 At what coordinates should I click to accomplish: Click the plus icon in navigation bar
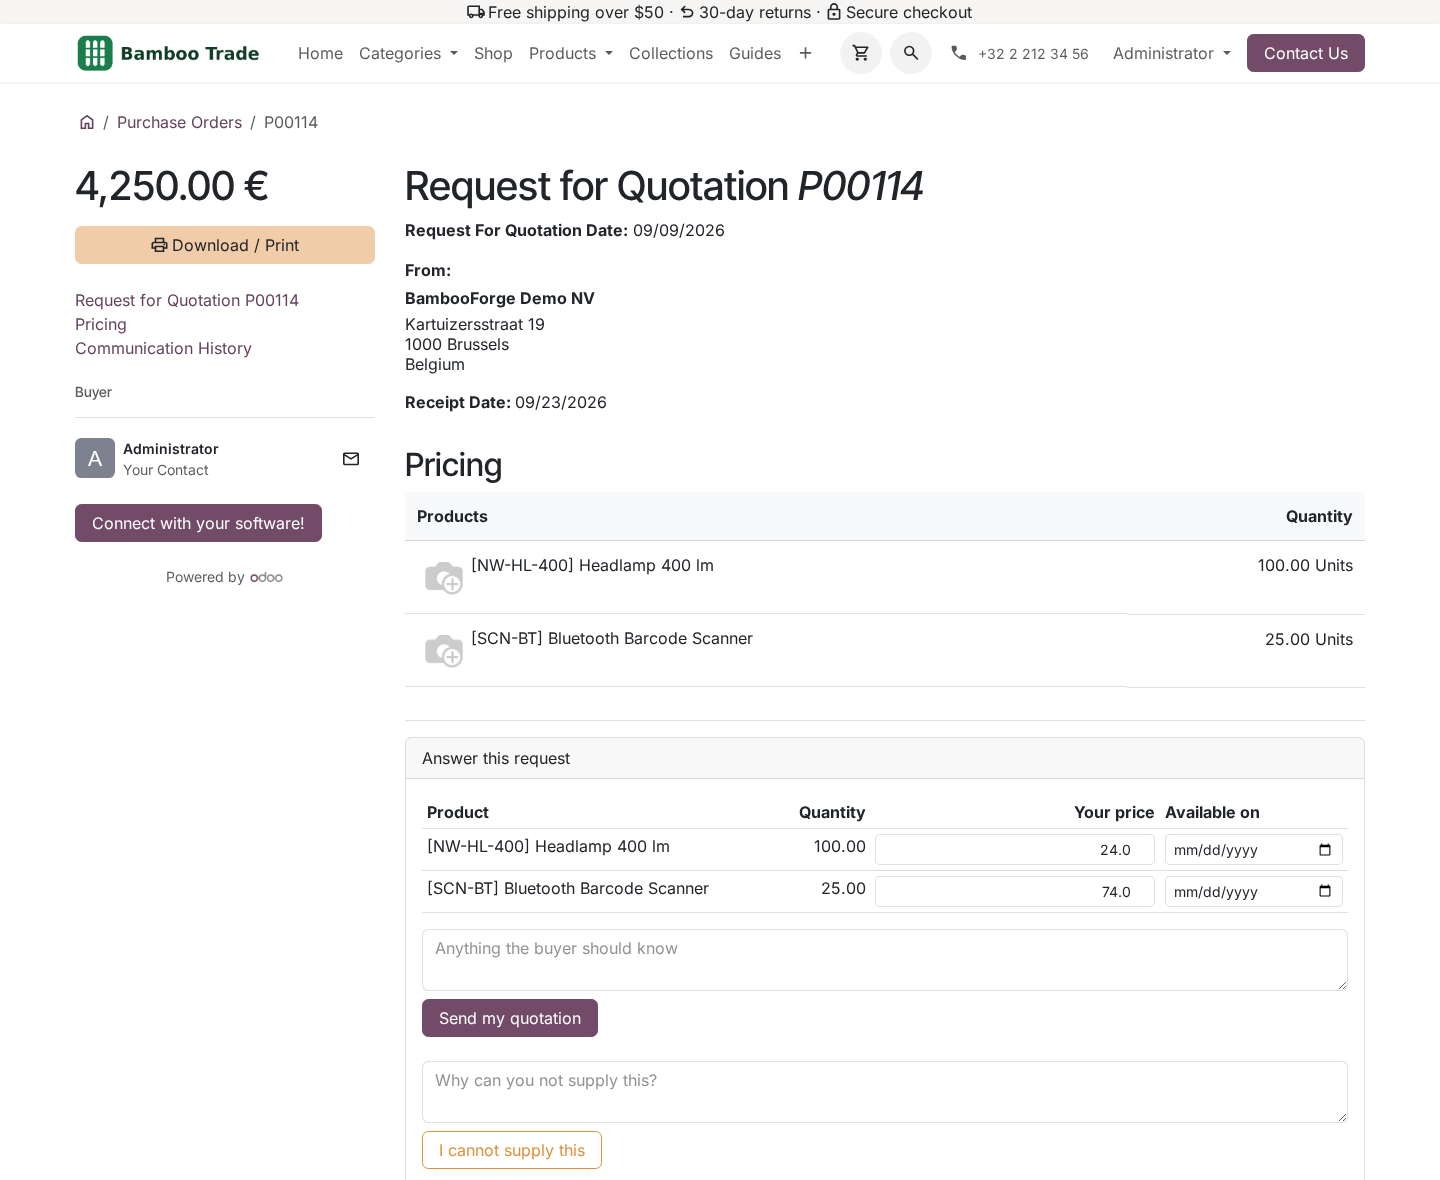point(805,53)
